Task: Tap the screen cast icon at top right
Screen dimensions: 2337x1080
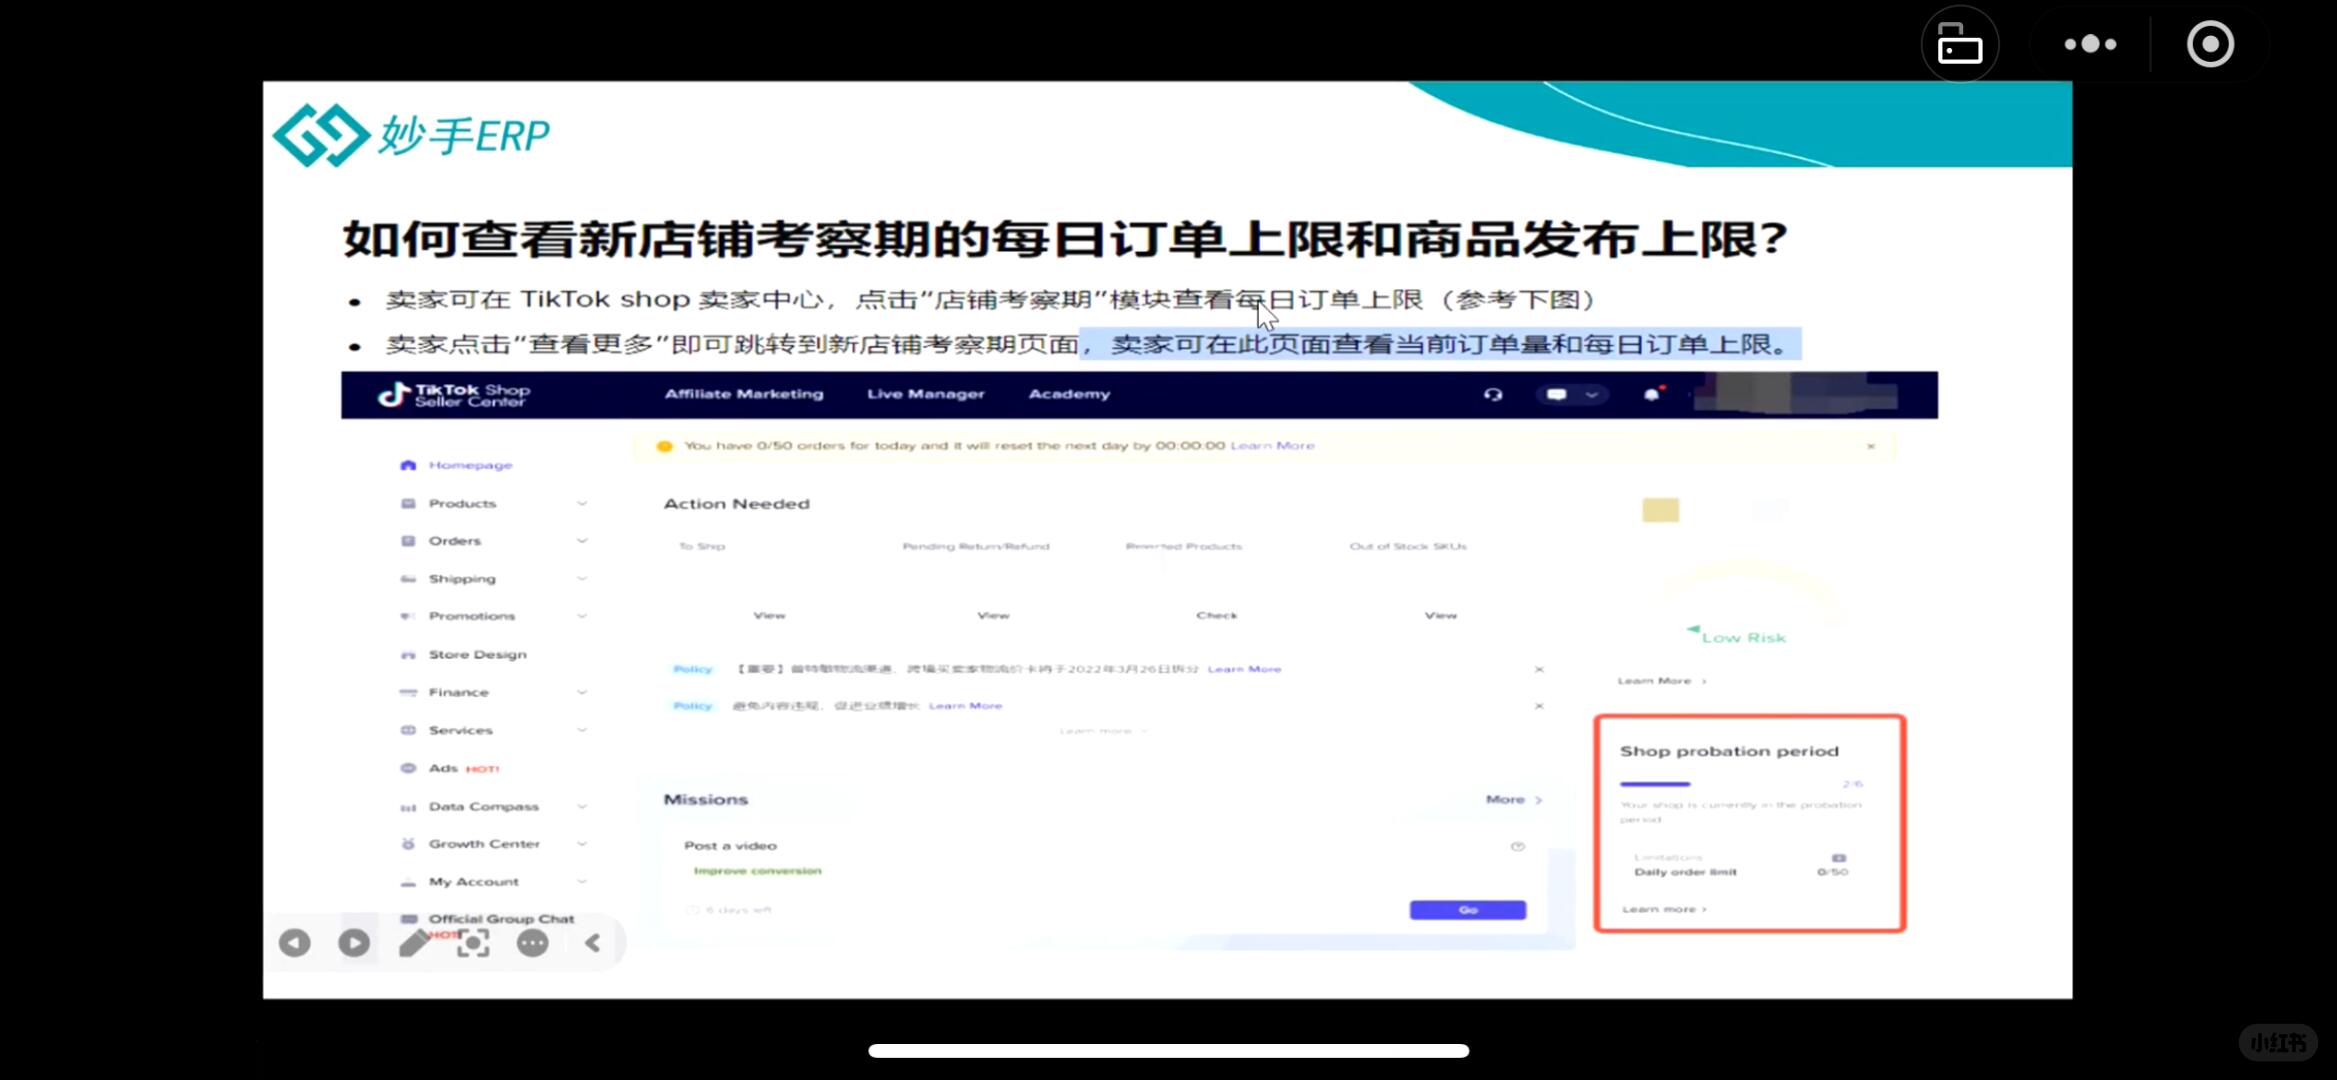Action: tap(1959, 44)
